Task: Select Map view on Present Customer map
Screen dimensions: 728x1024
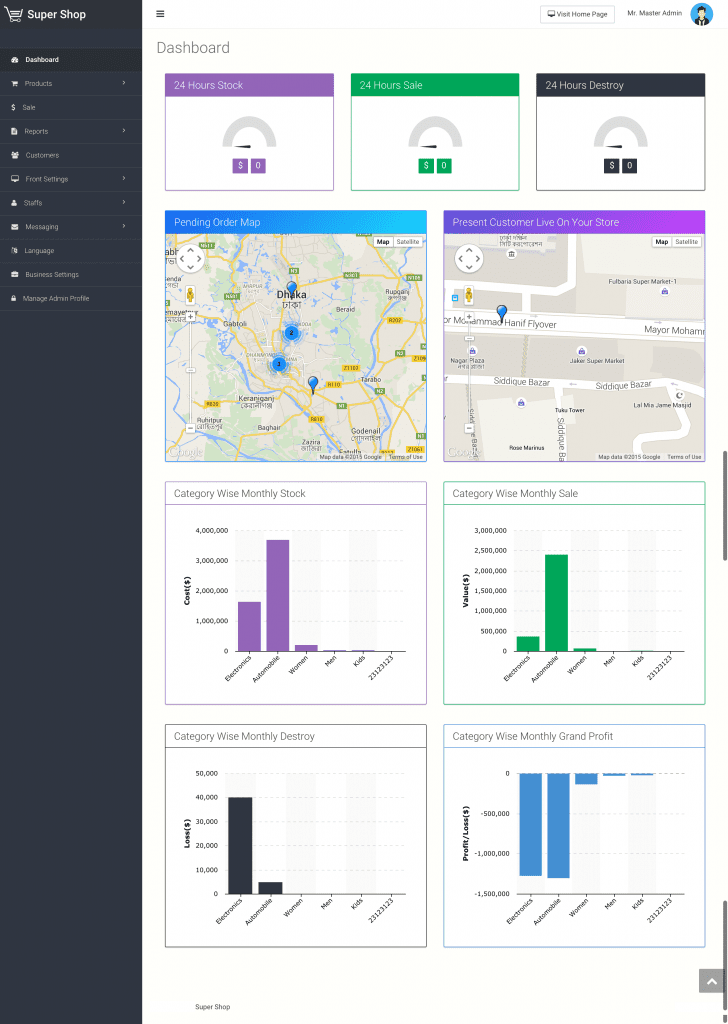Action: point(661,242)
